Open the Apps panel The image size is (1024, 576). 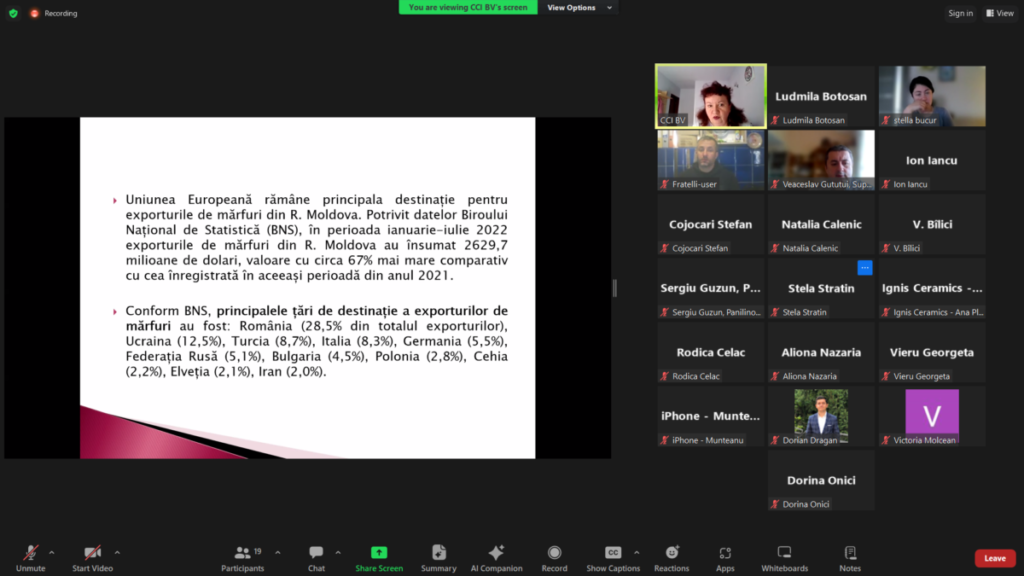pyautogui.click(x=725, y=558)
